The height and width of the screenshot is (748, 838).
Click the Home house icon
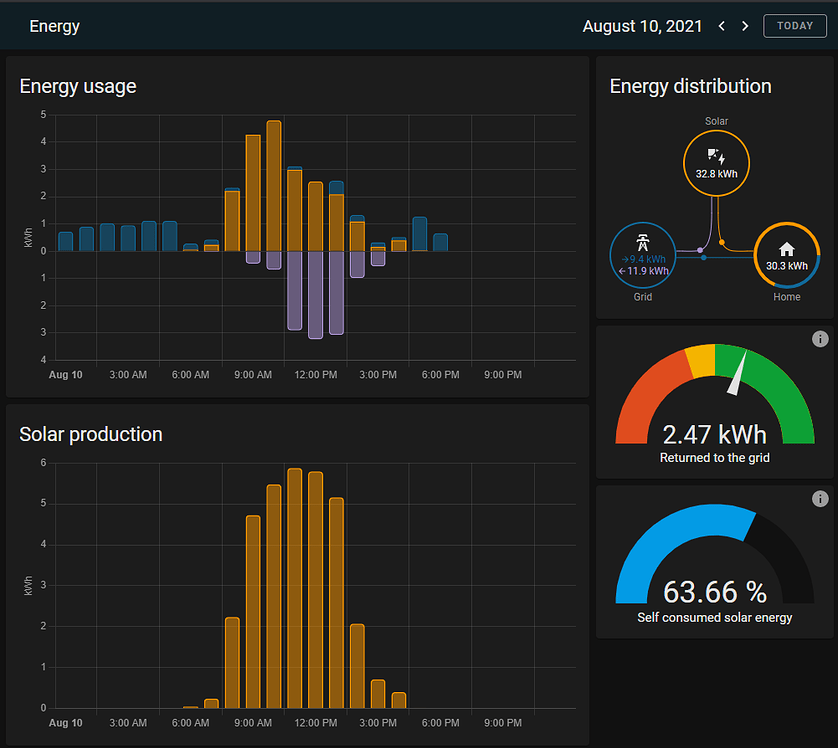[x=786, y=249]
